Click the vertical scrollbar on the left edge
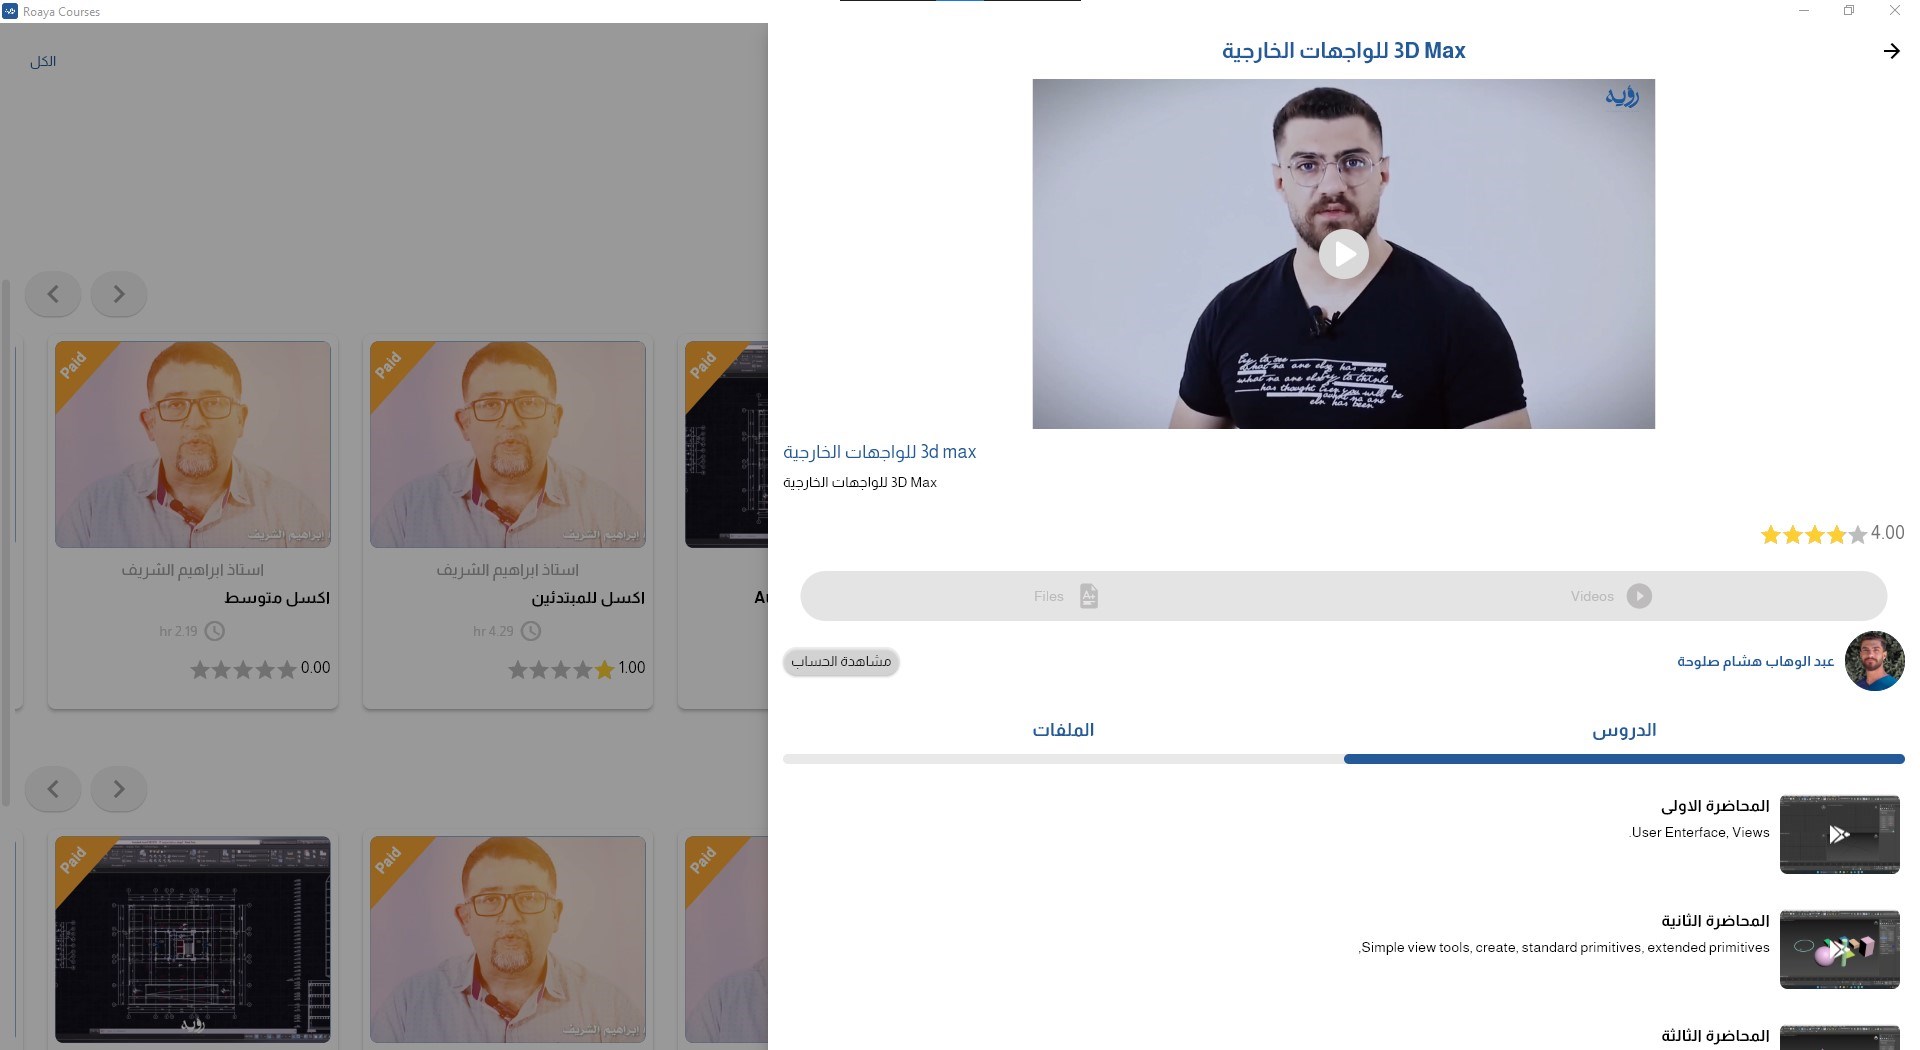The height and width of the screenshot is (1050, 1920). [6, 543]
